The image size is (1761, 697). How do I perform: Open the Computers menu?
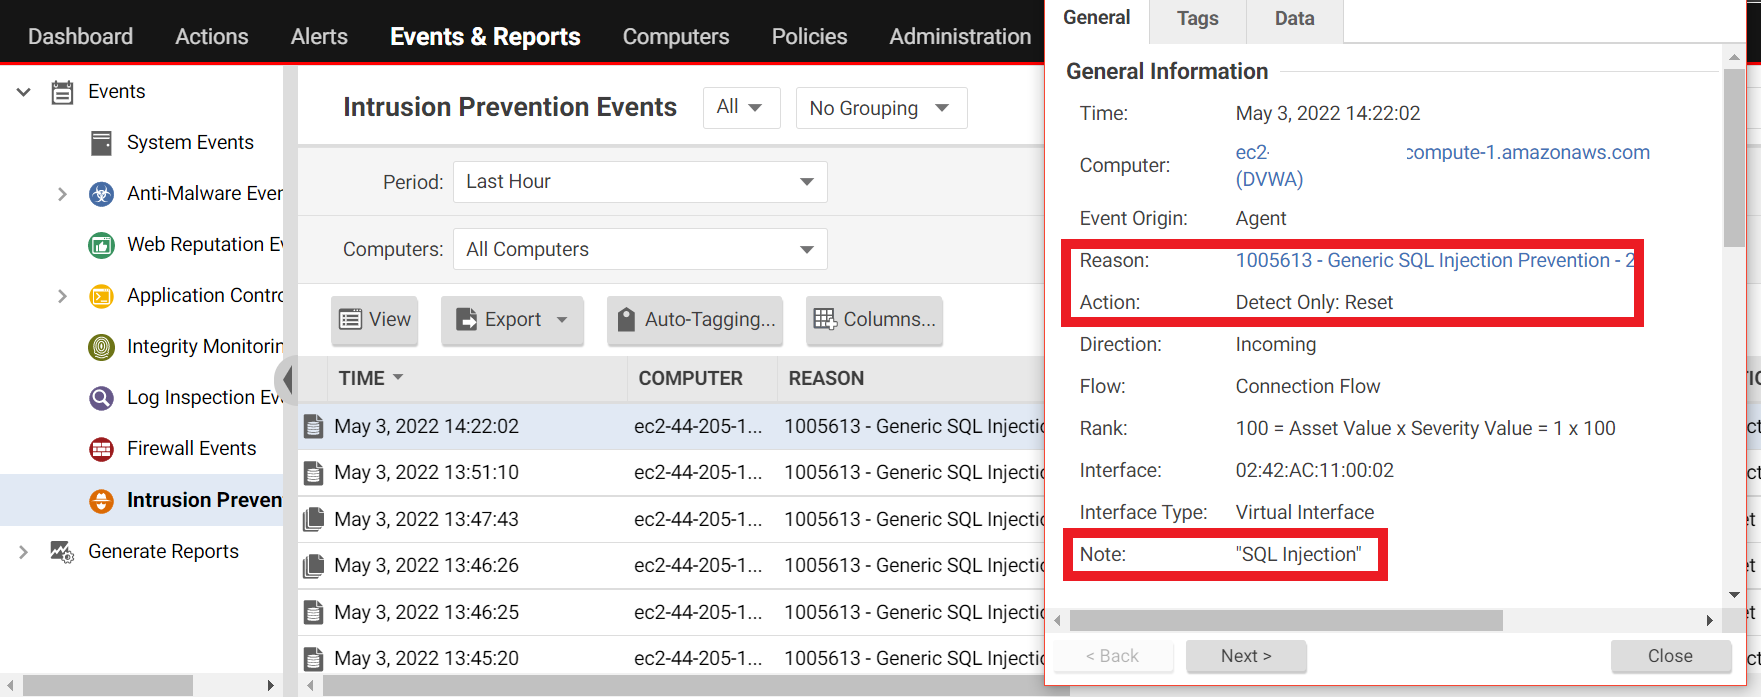tap(676, 37)
